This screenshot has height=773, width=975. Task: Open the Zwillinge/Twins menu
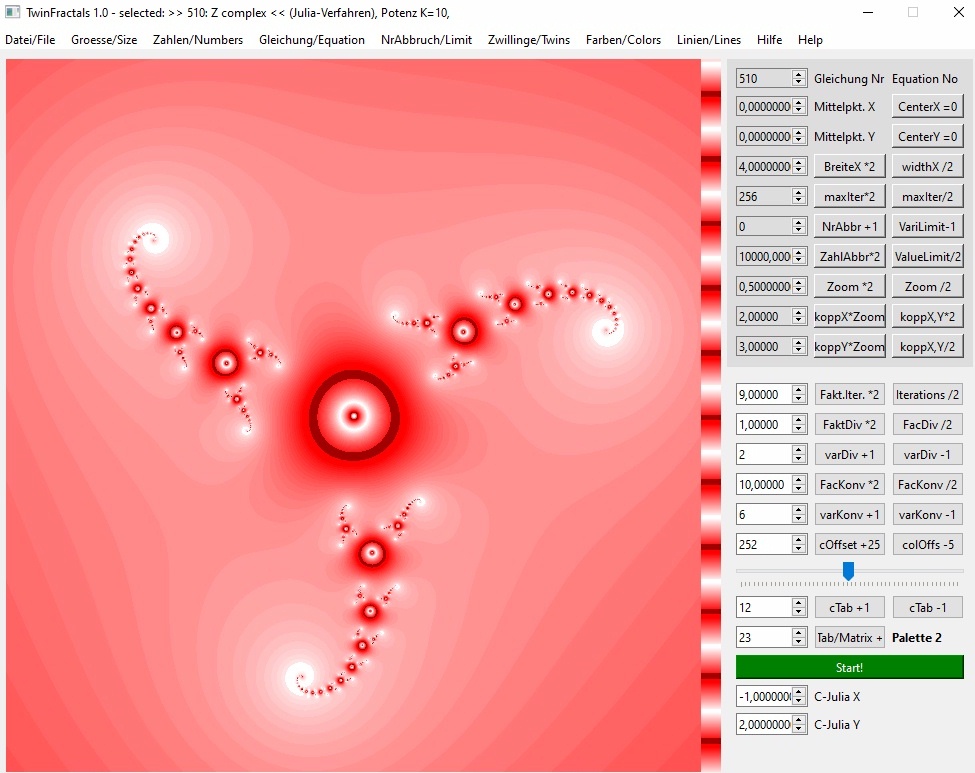tap(529, 40)
